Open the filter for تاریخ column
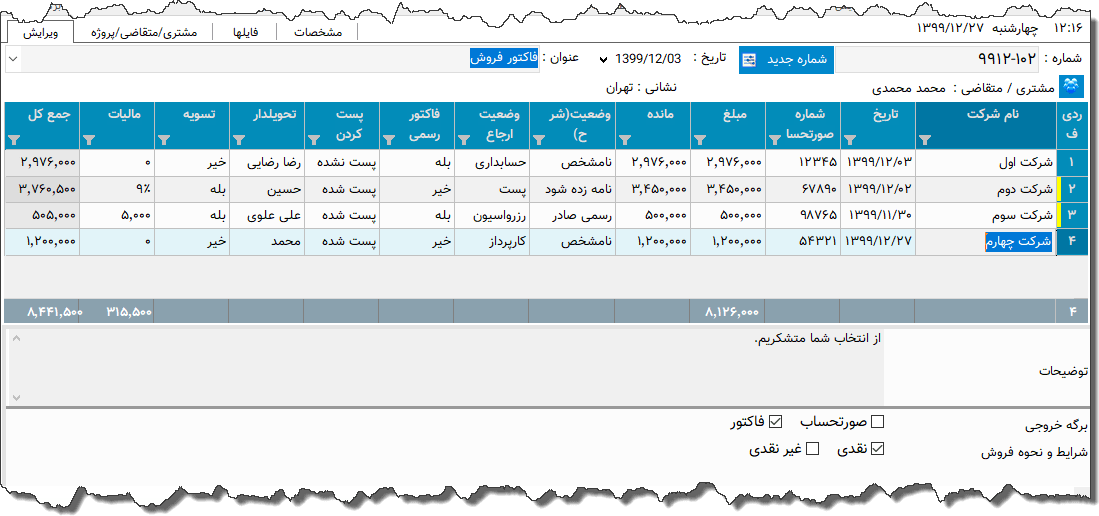Image resolution: width=1099 pixels, height=516 pixels. [849, 140]
